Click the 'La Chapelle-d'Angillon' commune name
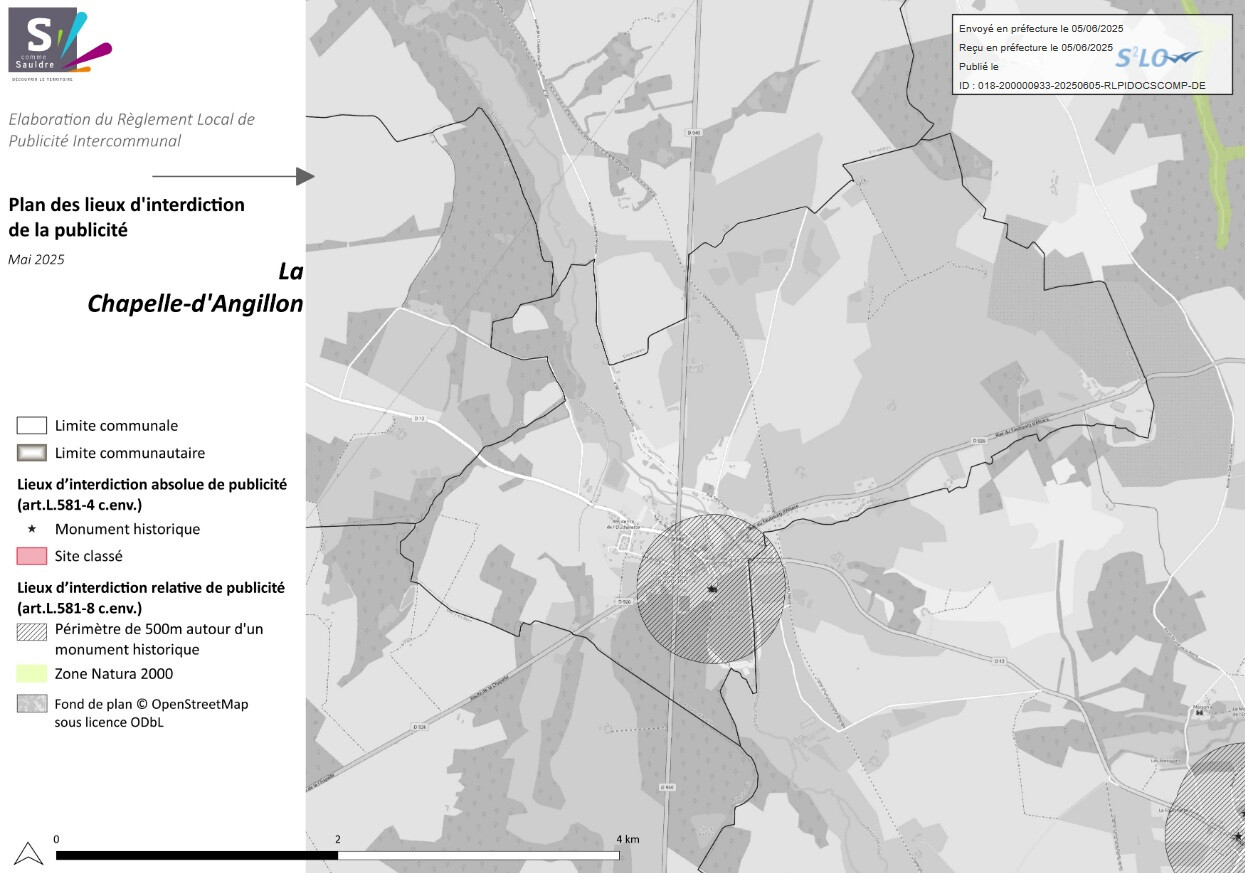This screenshot has width=1246, height=873. coord(195,289)
